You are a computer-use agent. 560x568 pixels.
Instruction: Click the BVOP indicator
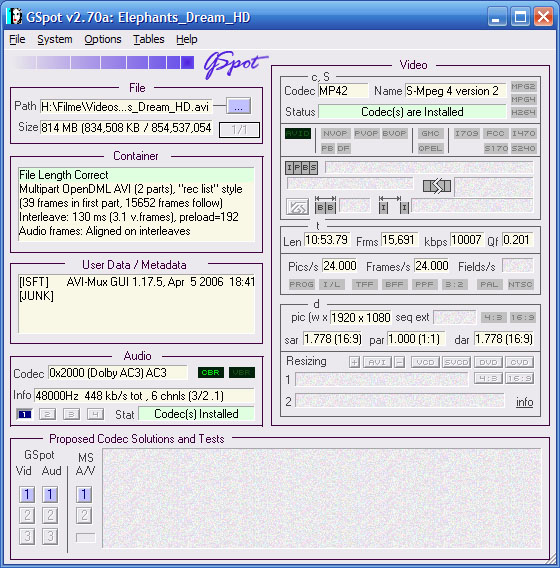pos(394,133)
